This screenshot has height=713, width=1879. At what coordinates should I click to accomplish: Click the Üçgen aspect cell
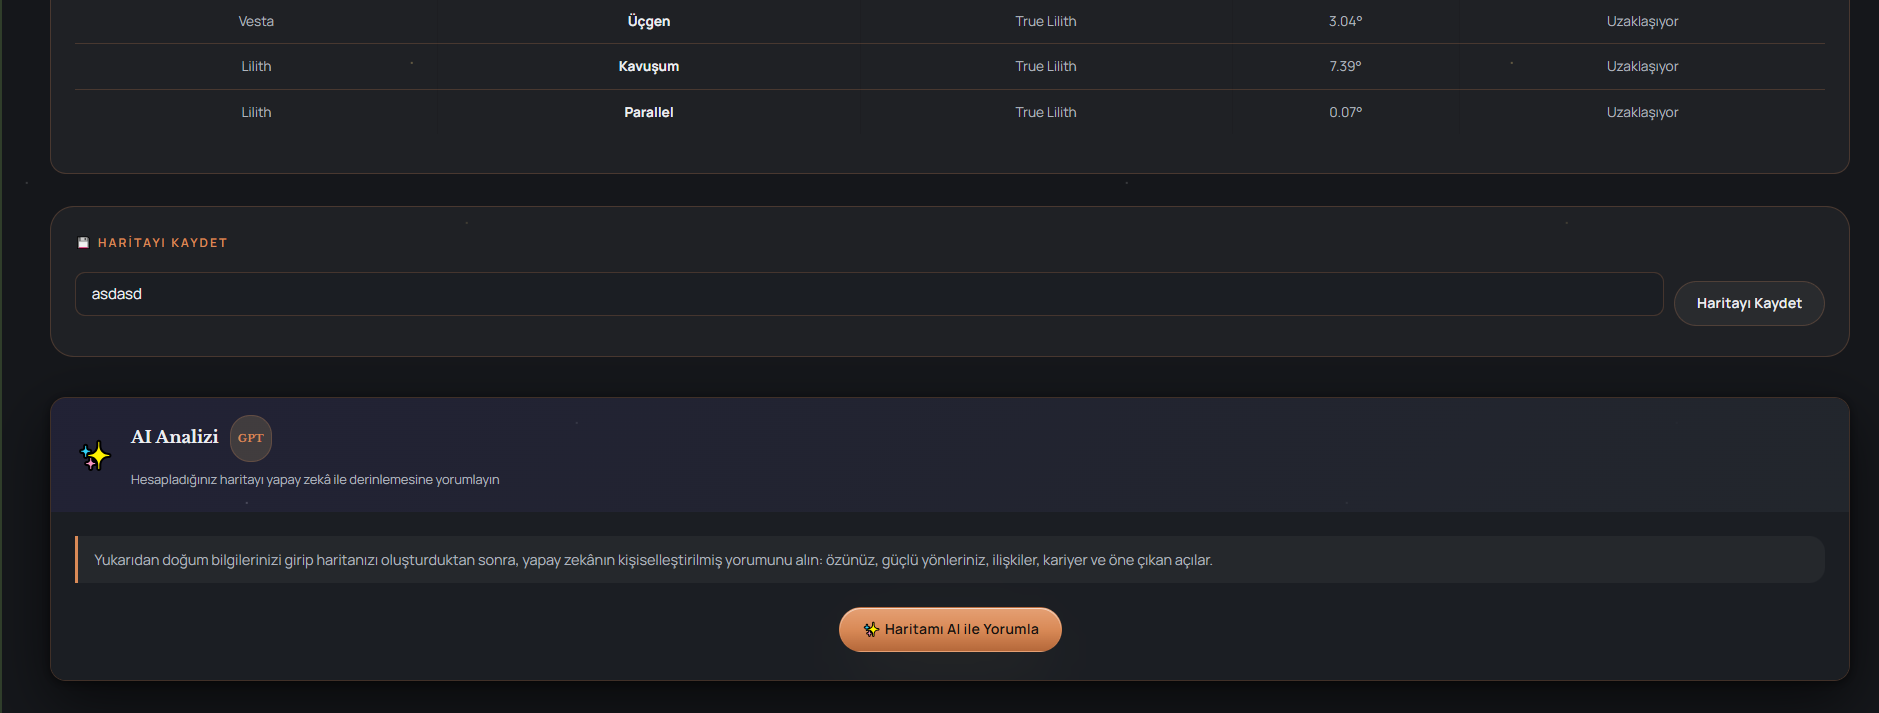pyautogui.click(x=649, y=21)
